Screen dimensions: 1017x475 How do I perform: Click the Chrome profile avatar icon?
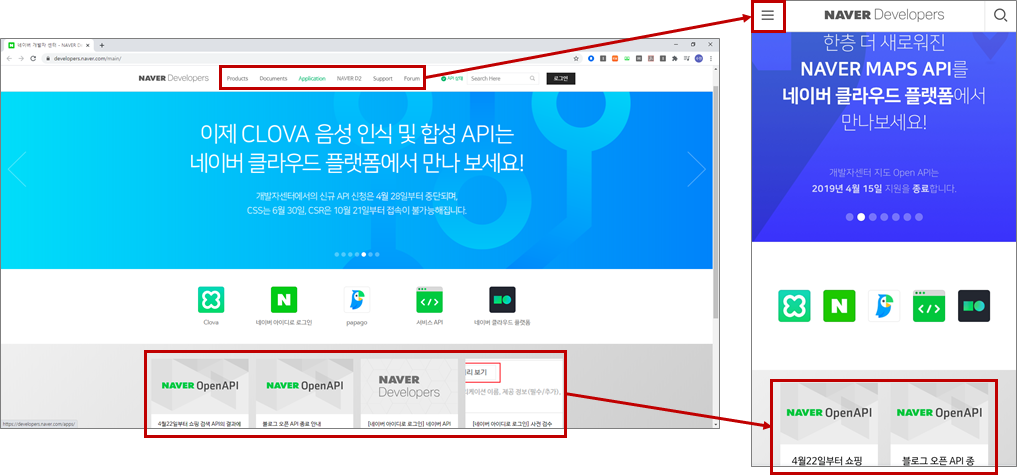[699, 58]
